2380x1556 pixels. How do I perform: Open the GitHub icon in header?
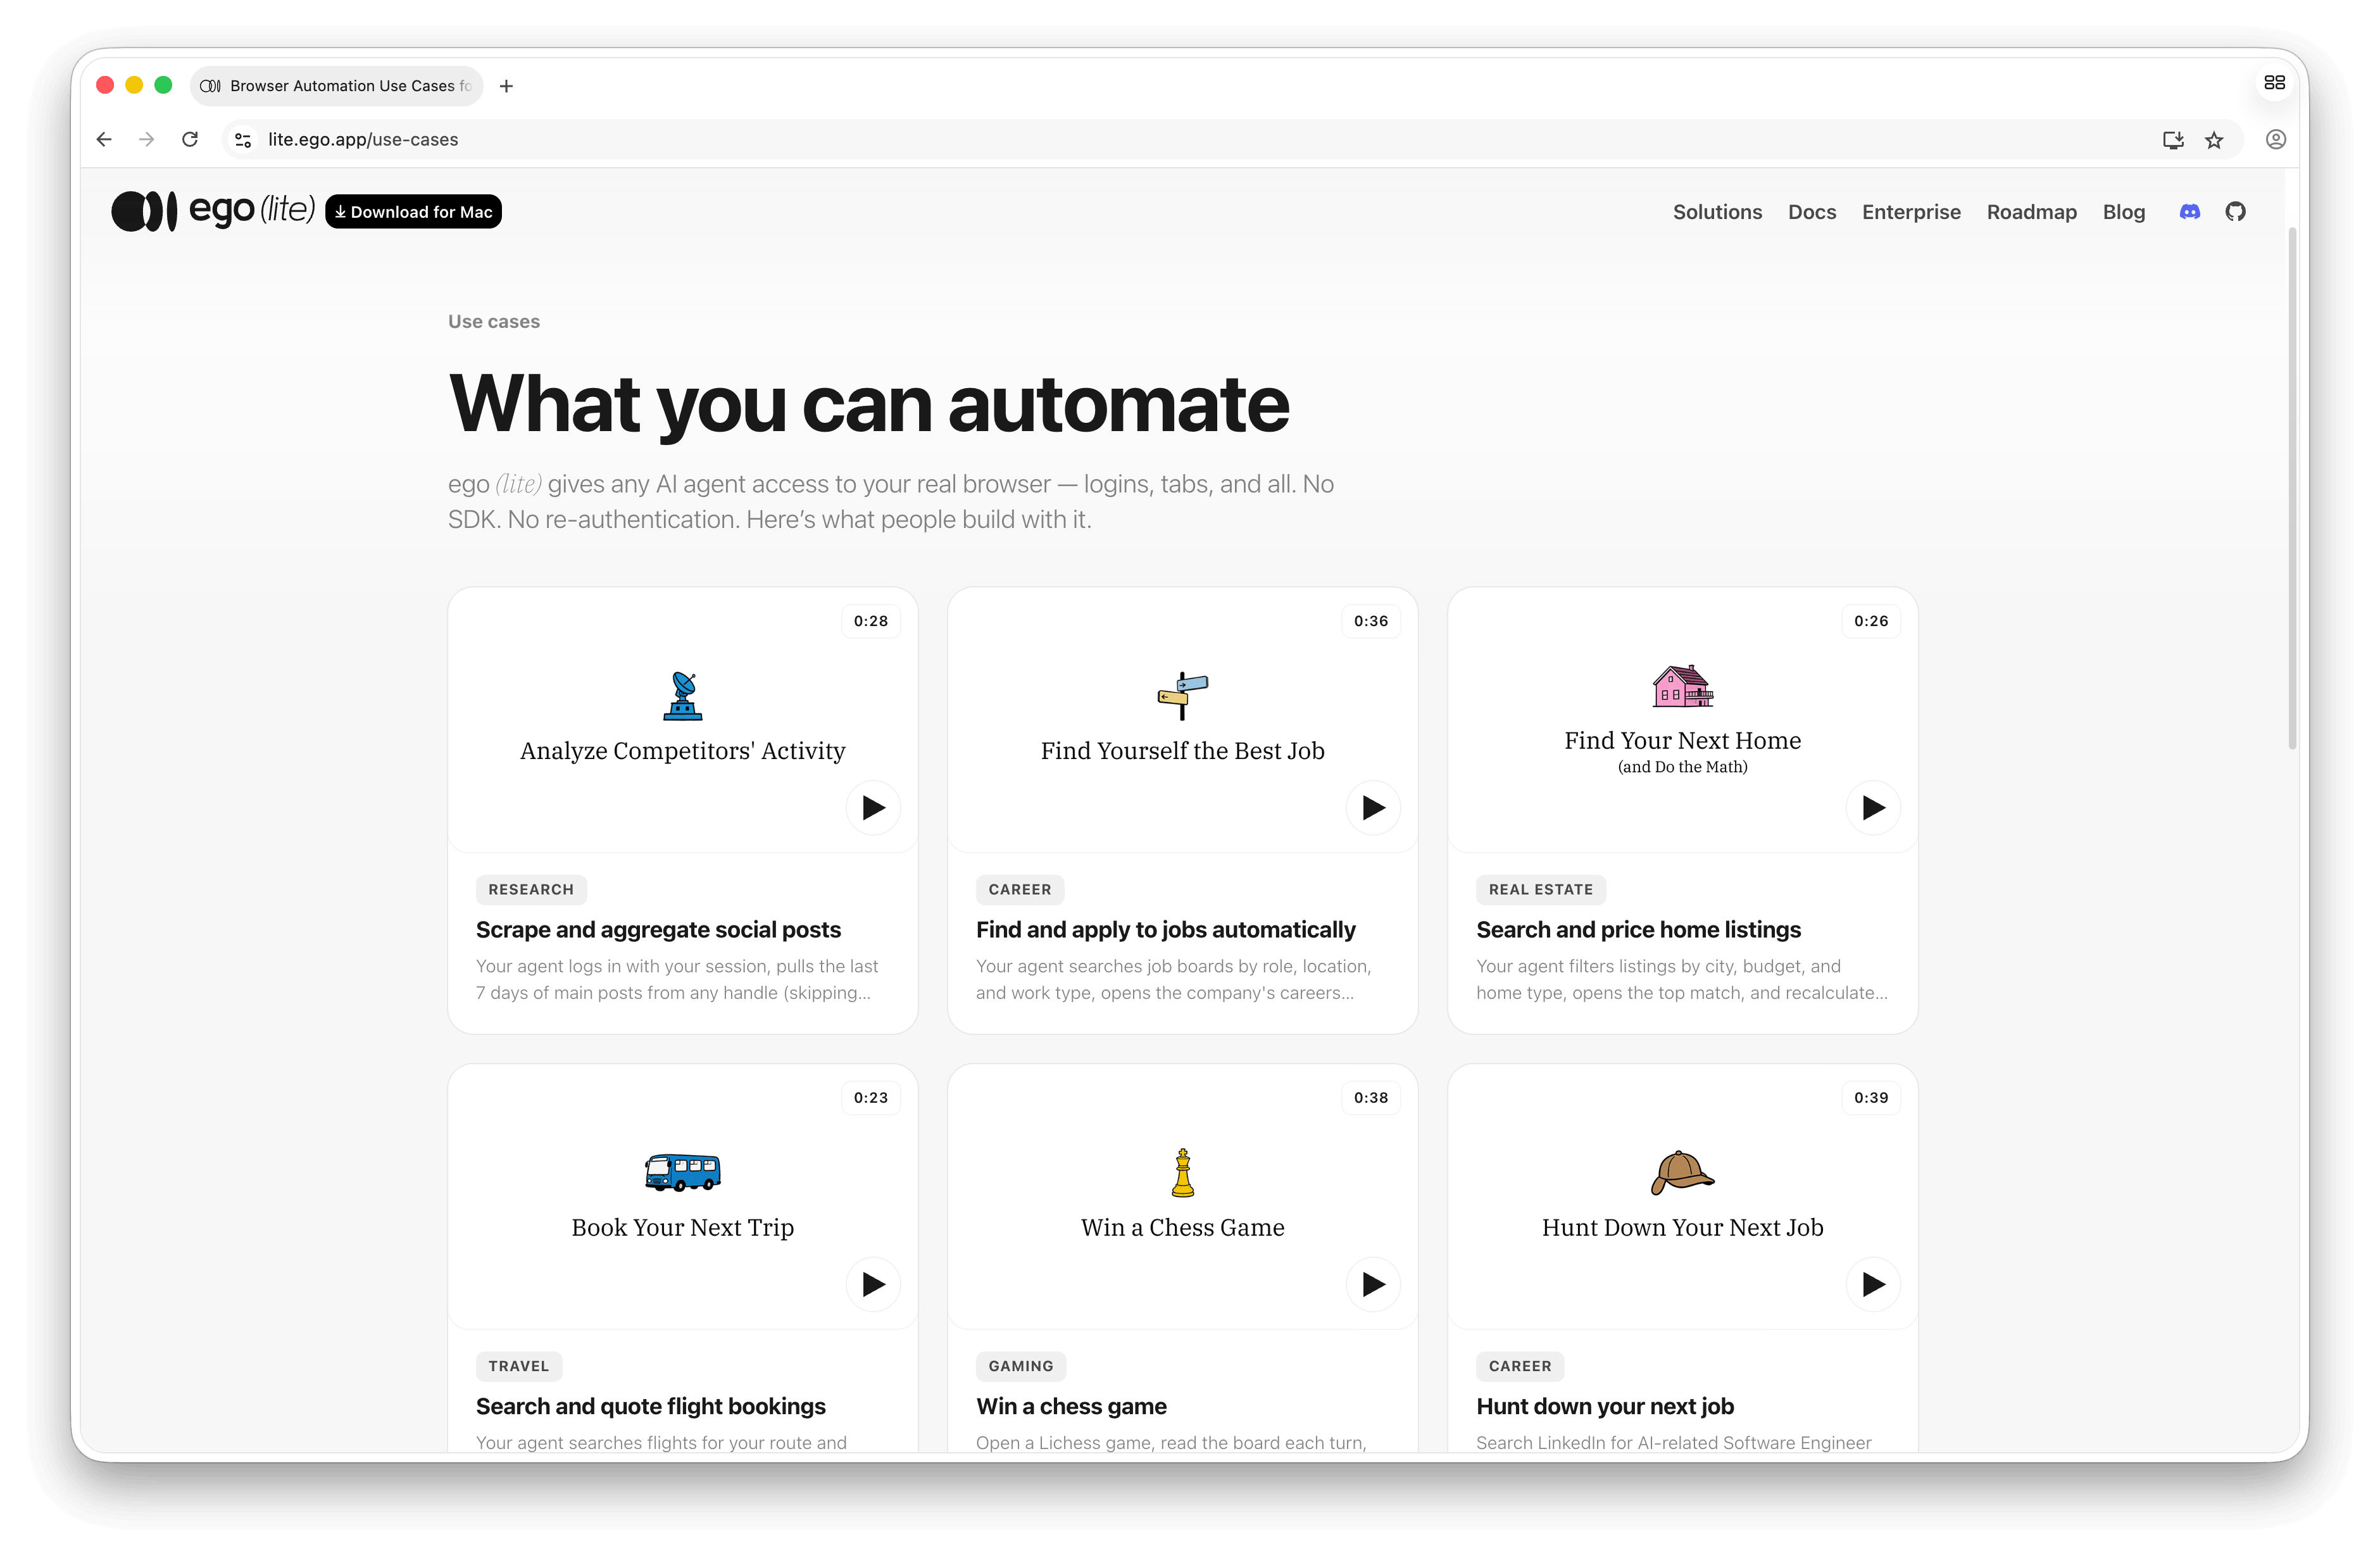point(2235,212)
